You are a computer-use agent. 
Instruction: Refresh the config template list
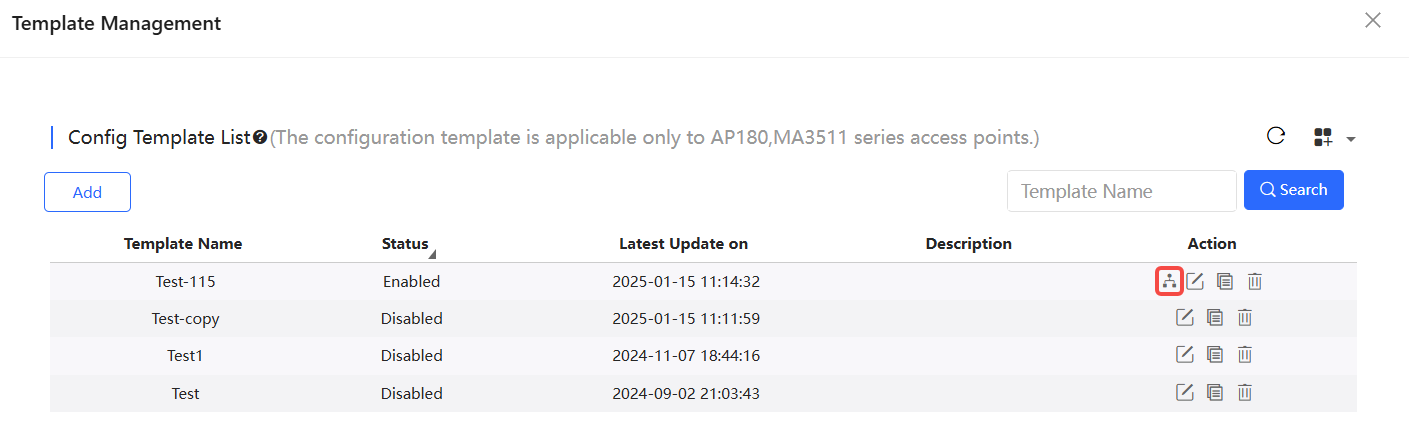[x=1276, y=136]
